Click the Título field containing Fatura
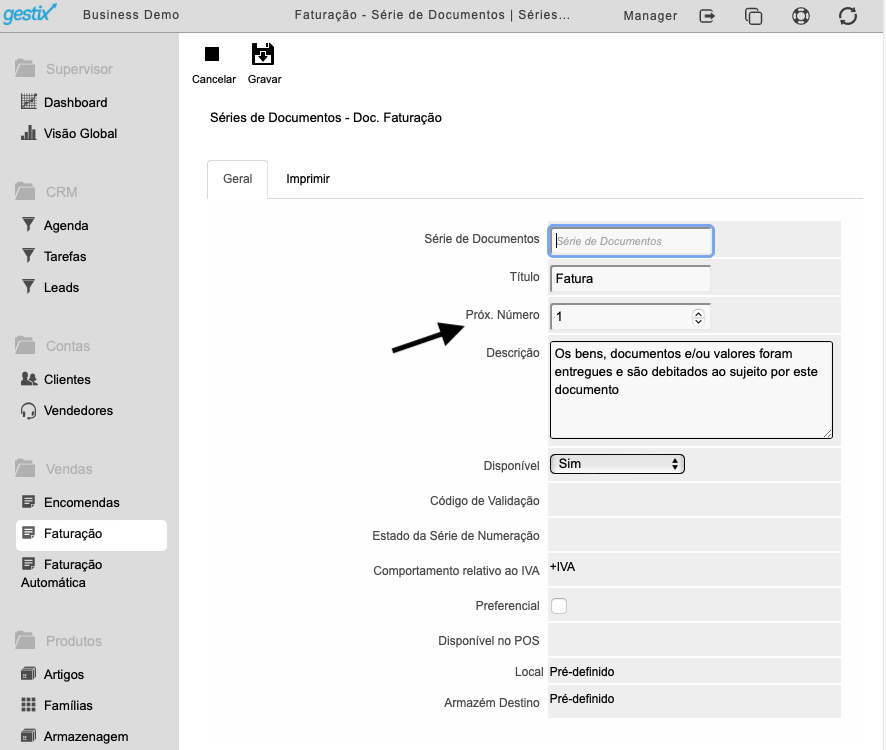The image size is (886, 750). click(x=630, y=279)
